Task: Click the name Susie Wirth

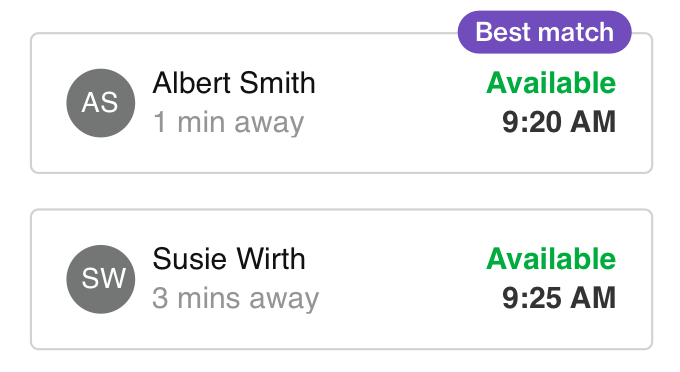Action: pyautogui.click(x=229, y=259)
